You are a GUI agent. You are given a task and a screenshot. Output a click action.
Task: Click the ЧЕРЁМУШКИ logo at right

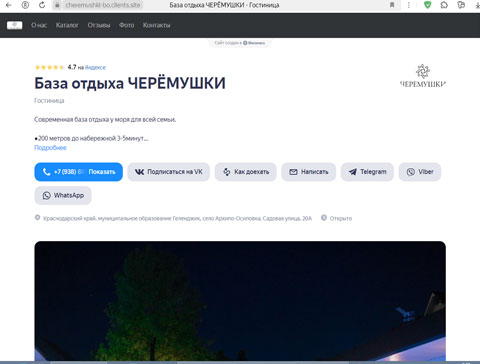click(423, 76)
